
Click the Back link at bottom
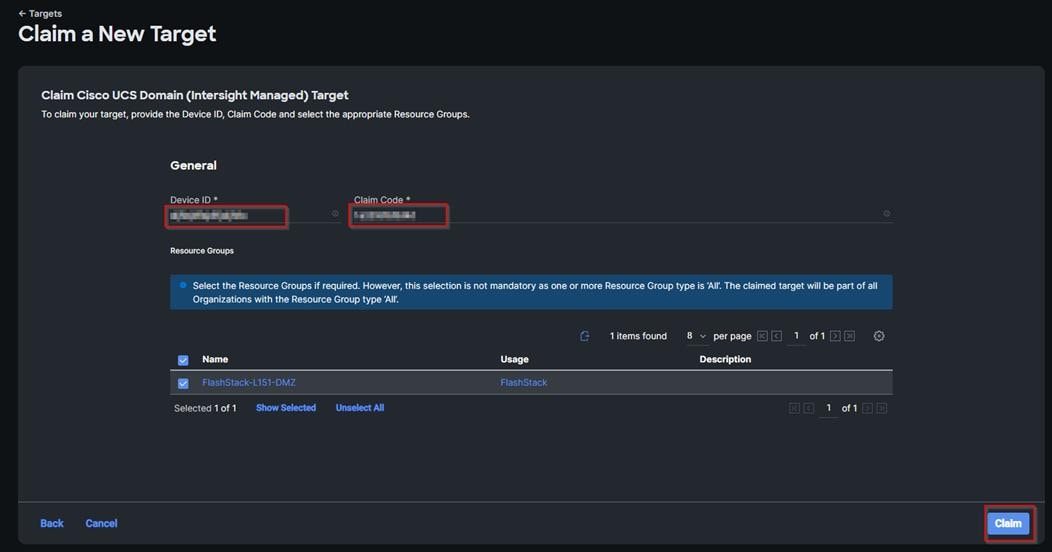52,523
